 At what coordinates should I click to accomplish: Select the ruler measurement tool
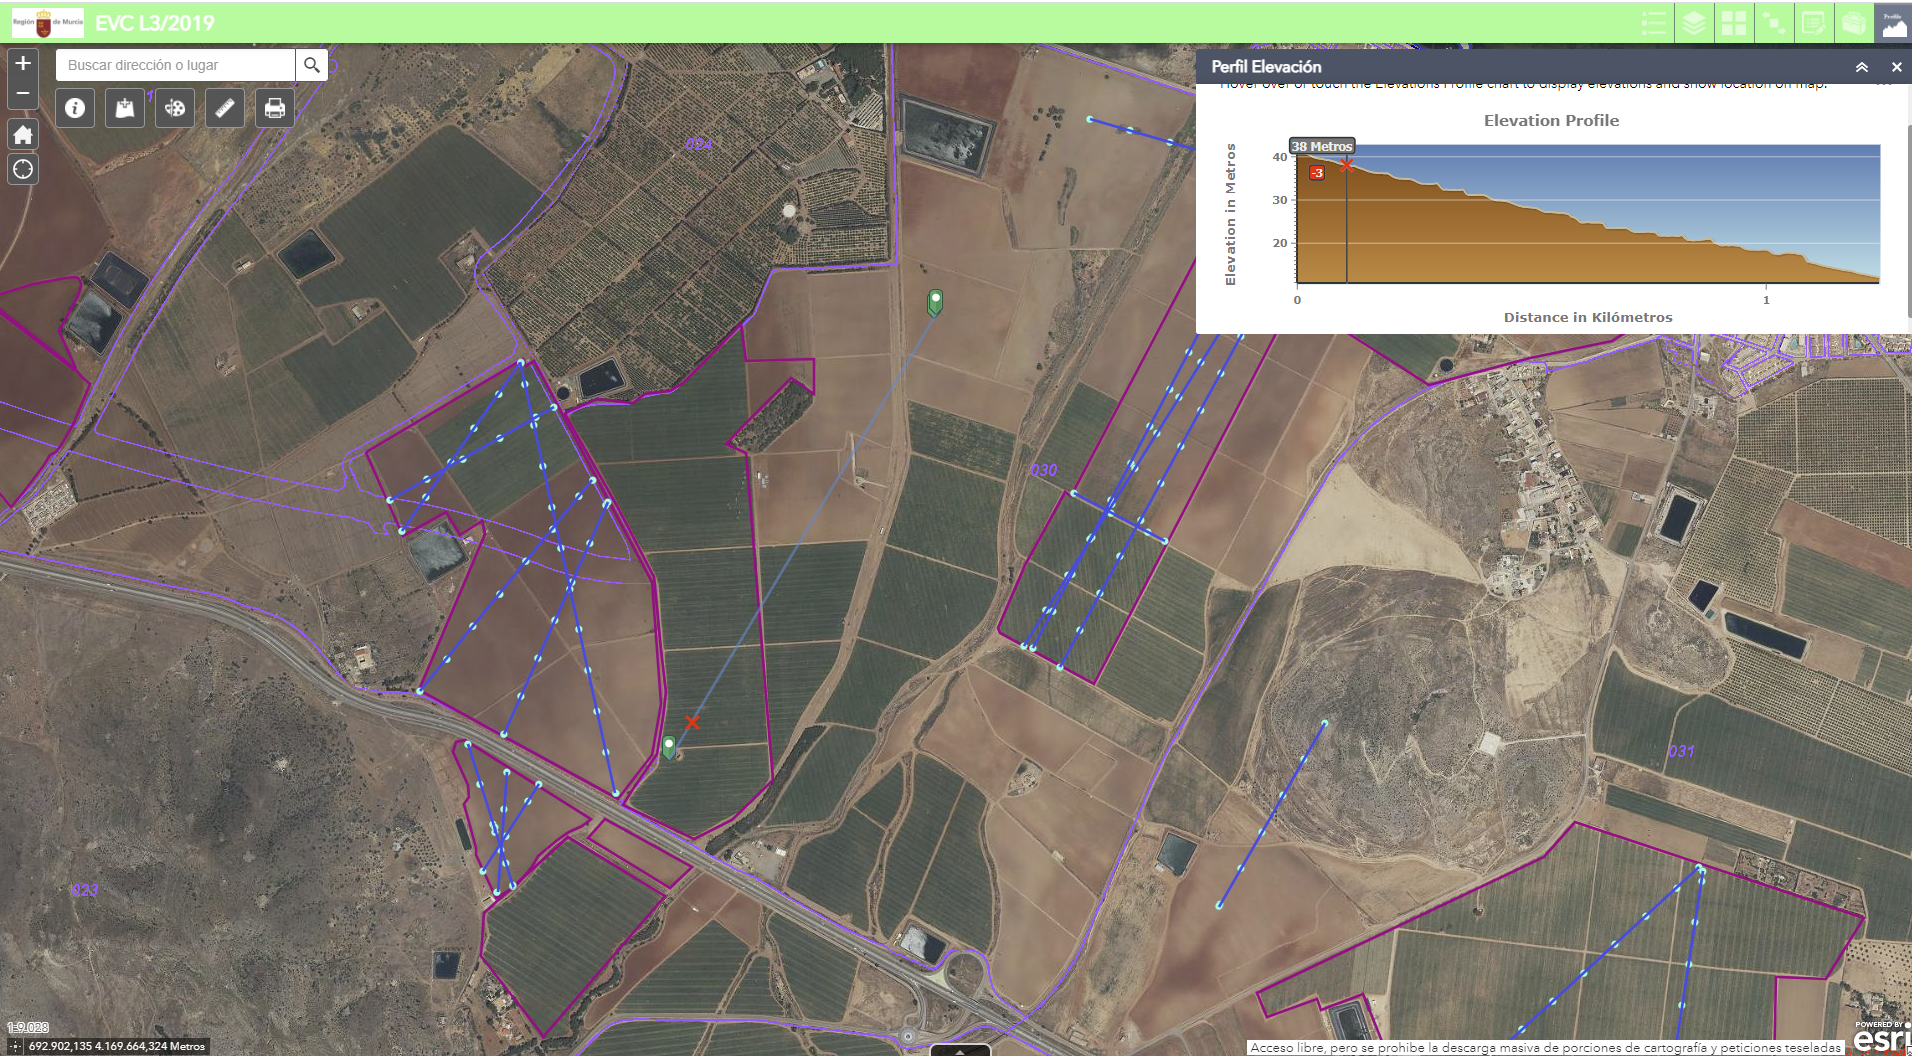pyautogui.click(x=225, y=108)
